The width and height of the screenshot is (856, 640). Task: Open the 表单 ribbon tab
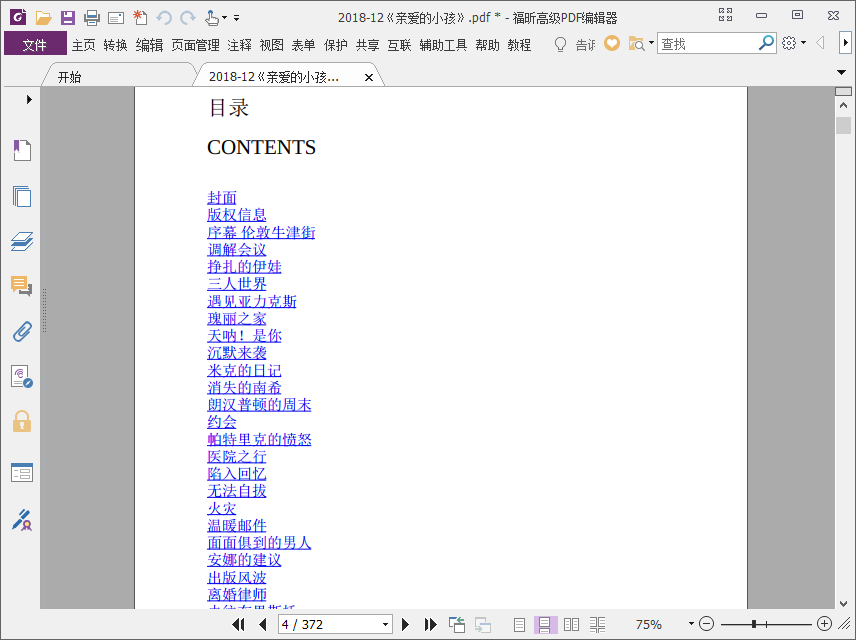point(303,45)
